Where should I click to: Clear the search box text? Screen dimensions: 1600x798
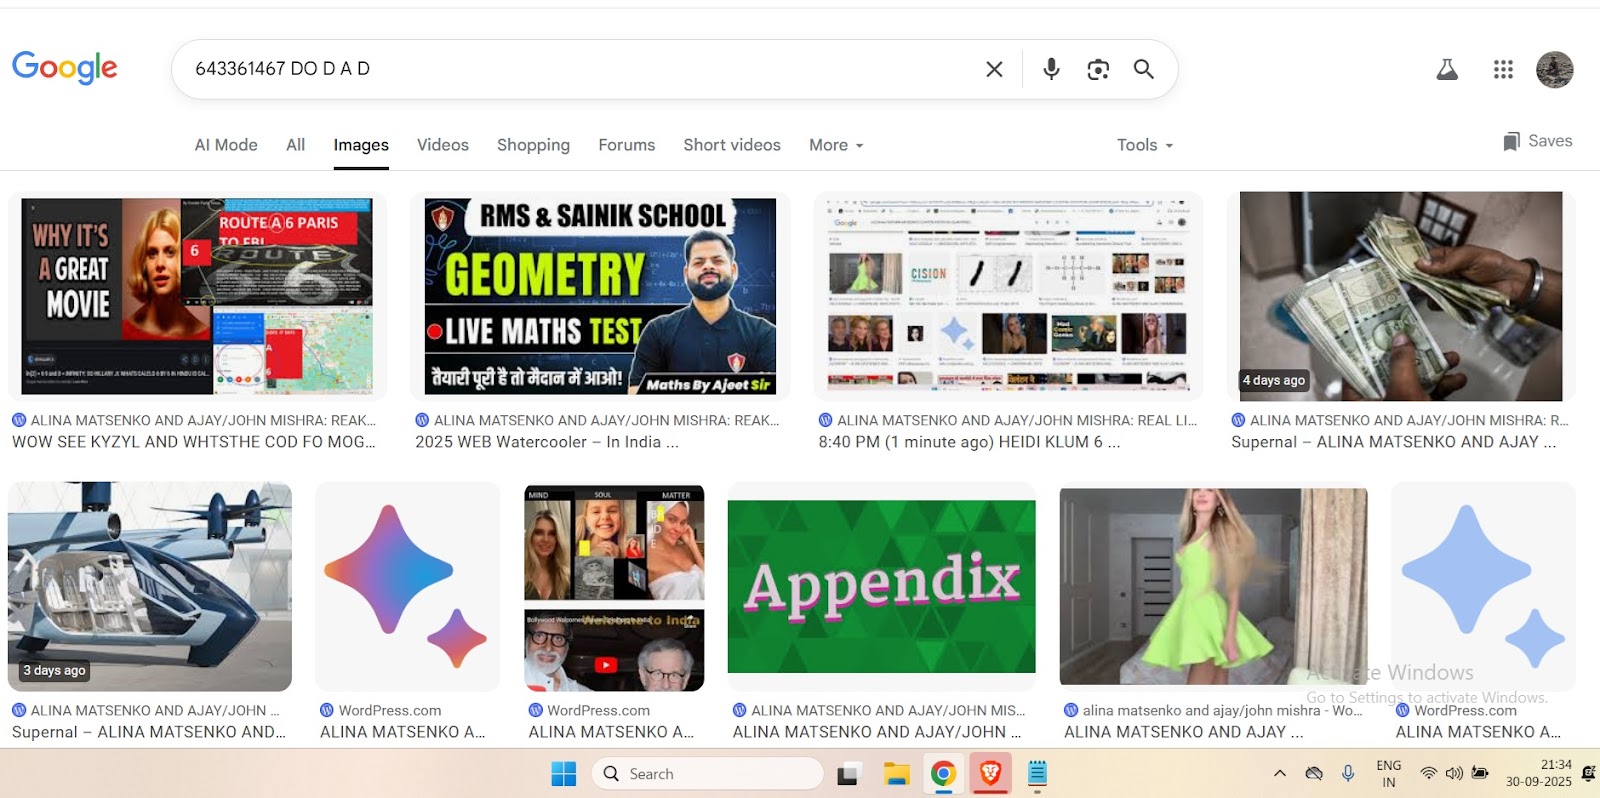point(994,69)
